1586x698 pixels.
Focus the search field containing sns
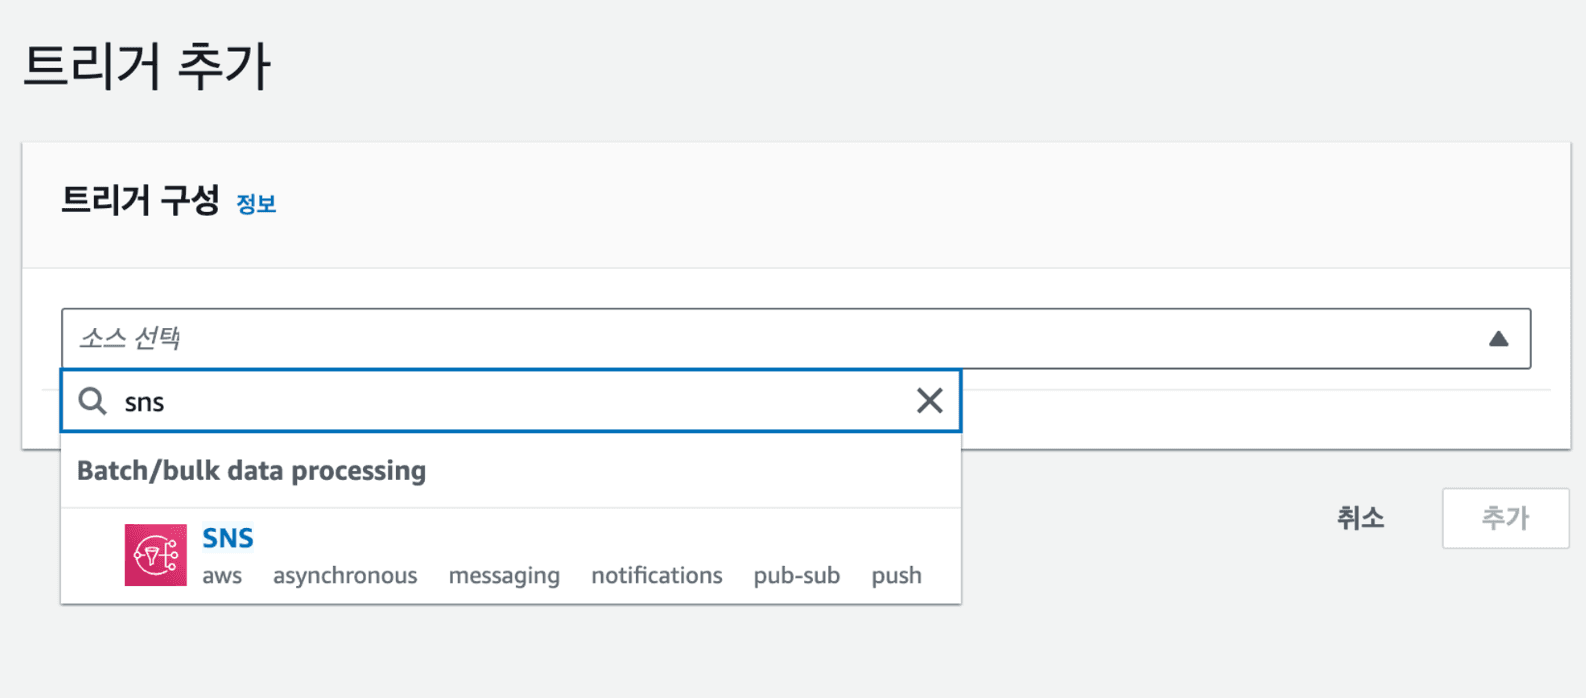500,402
